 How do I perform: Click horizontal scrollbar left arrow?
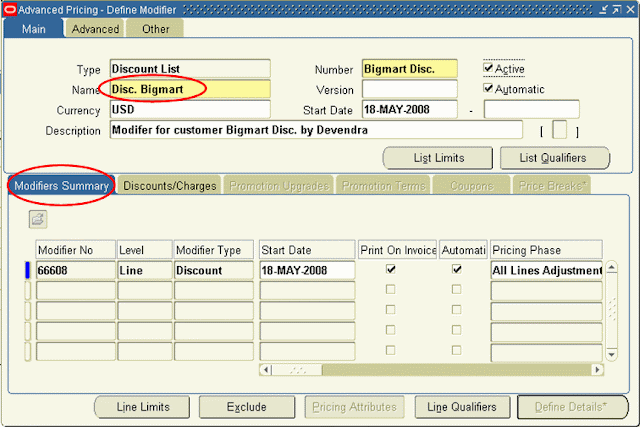[266, 370]
